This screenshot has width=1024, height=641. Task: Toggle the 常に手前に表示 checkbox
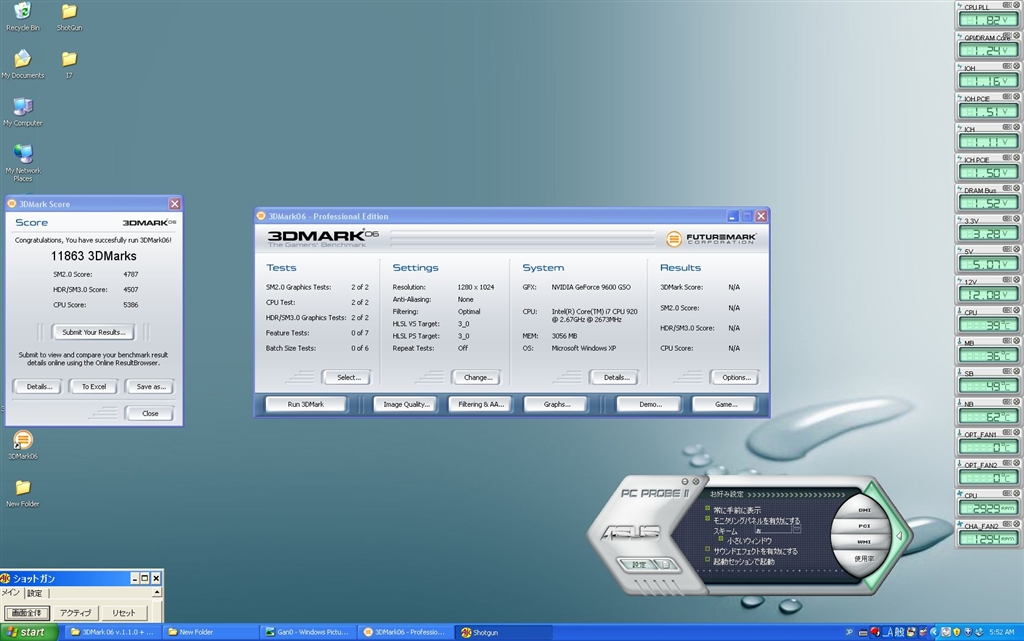(x=708, y=509)
